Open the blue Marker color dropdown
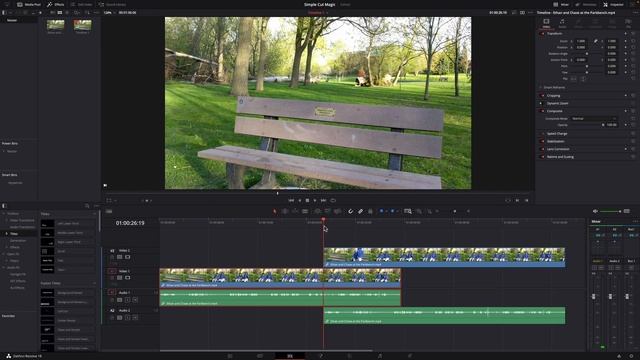This screenshot has width=640, height=360. [397, 211]
